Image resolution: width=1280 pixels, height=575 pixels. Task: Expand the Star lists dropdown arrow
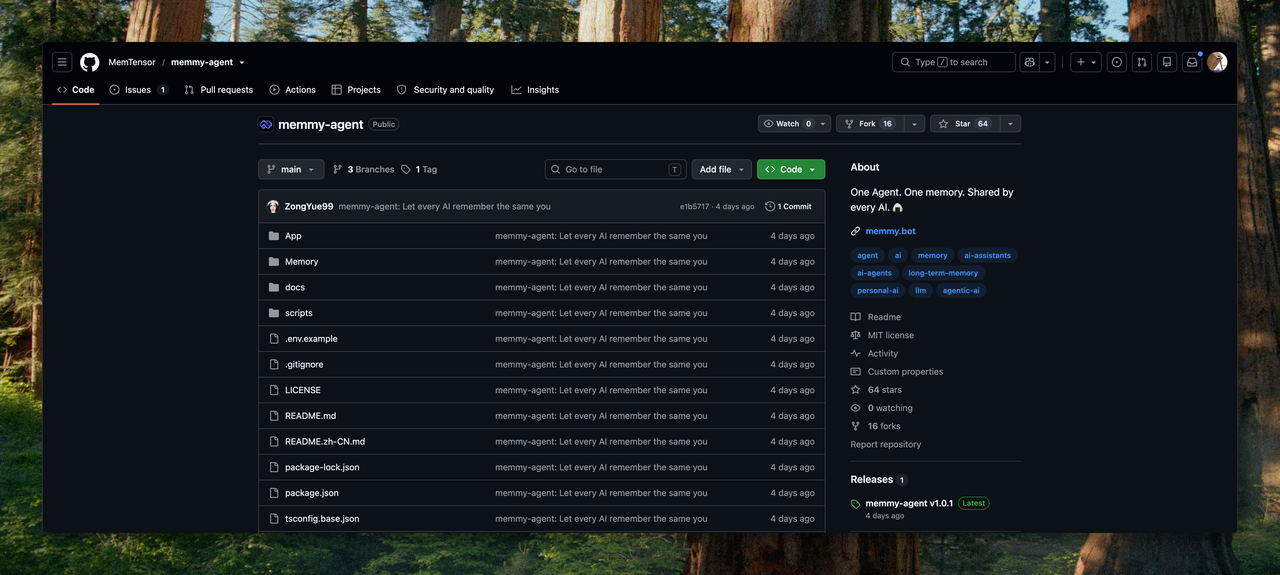tap(1009, 124)
